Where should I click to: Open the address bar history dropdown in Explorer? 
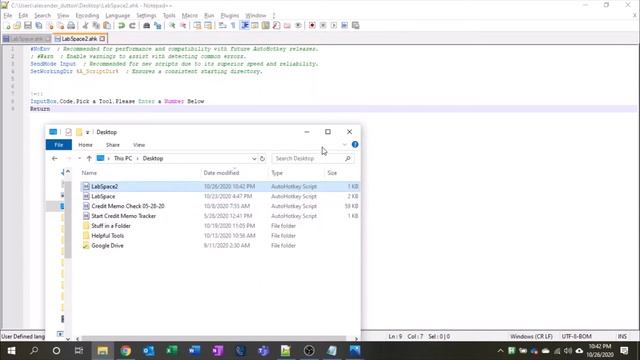tap(254, 158)
